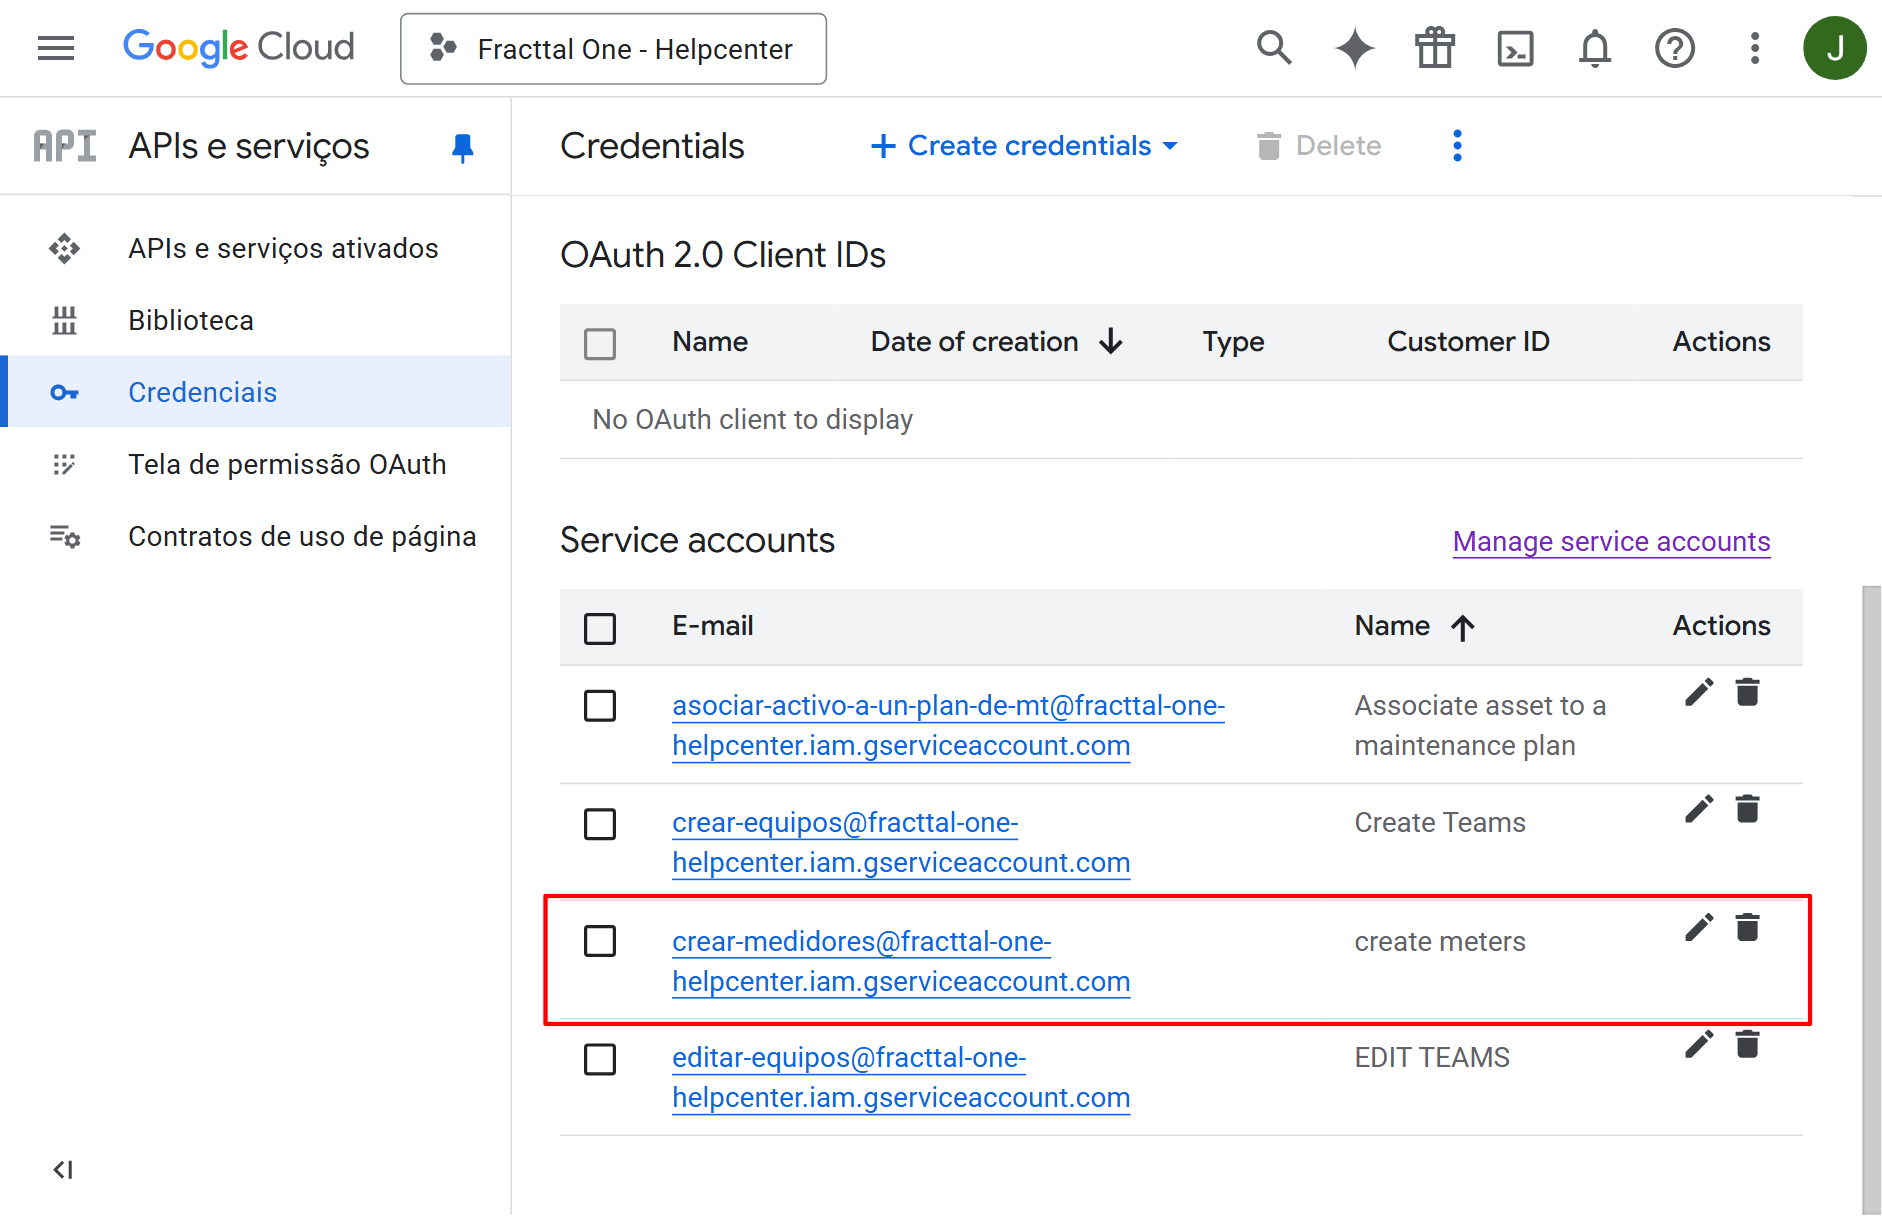Open Manage service accounts
The width and height of the screenshot is (1882, 1216).
1611,541
